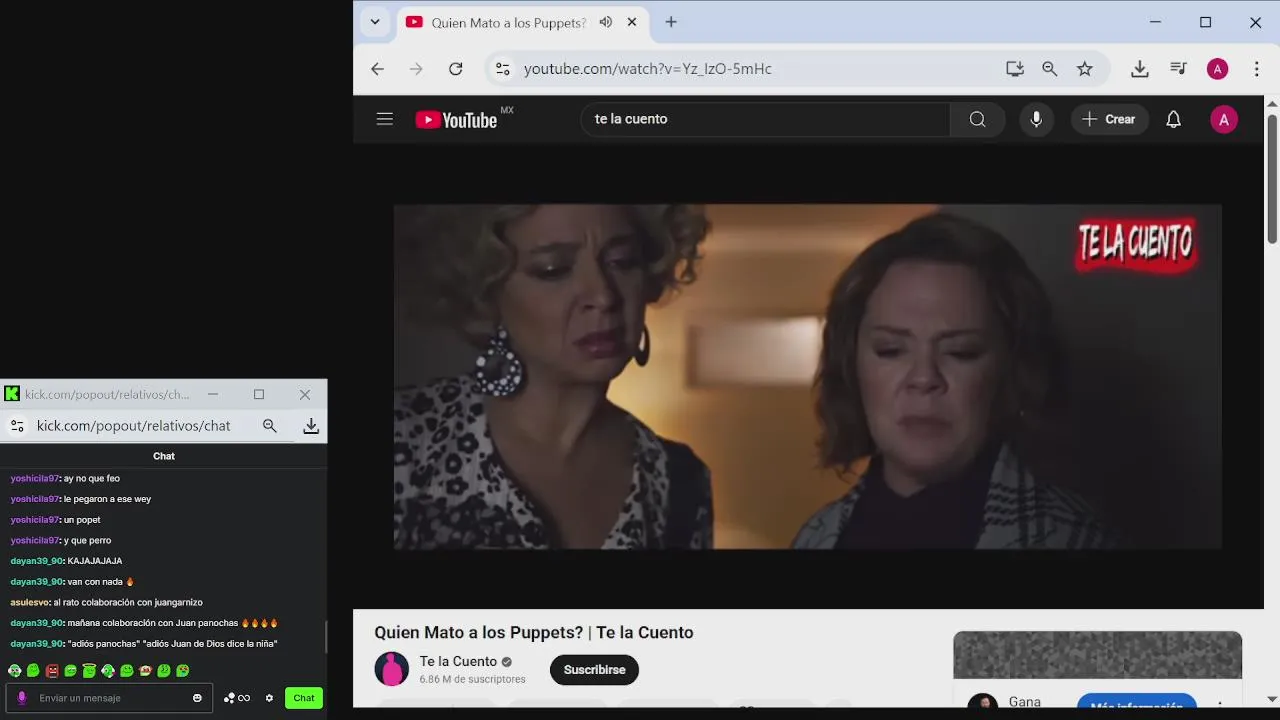Click chat message 'le pegaron a ese wey'
The image size is (1280, 720).
(107, 499)
